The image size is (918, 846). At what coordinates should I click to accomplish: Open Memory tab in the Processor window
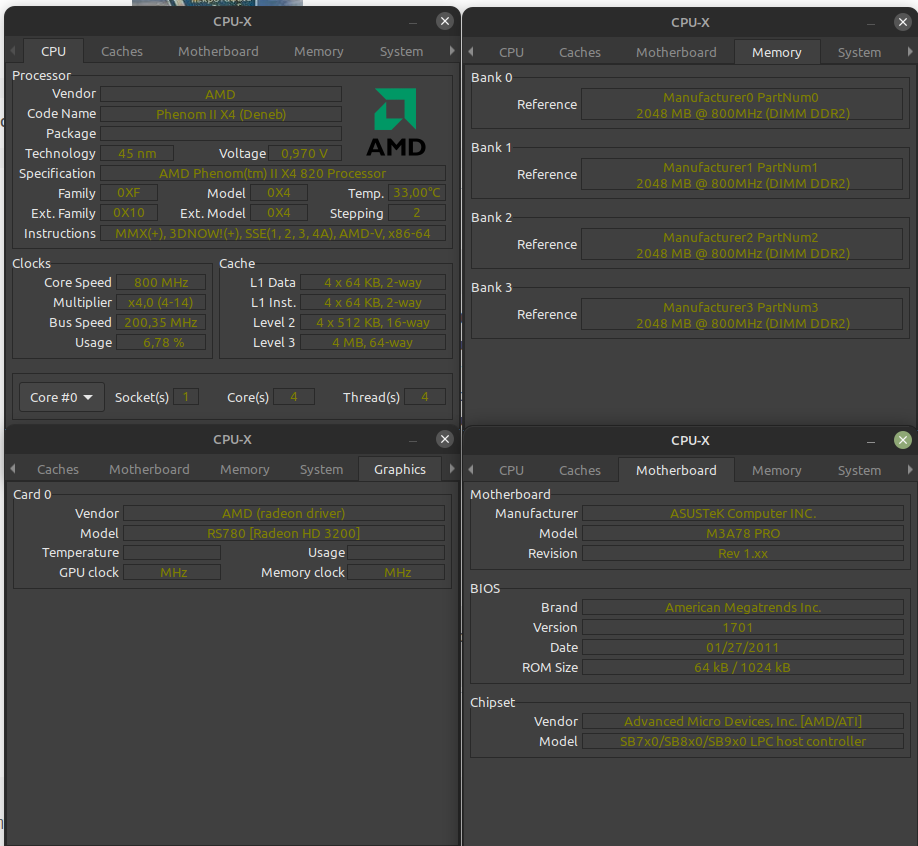coord(318,52)
